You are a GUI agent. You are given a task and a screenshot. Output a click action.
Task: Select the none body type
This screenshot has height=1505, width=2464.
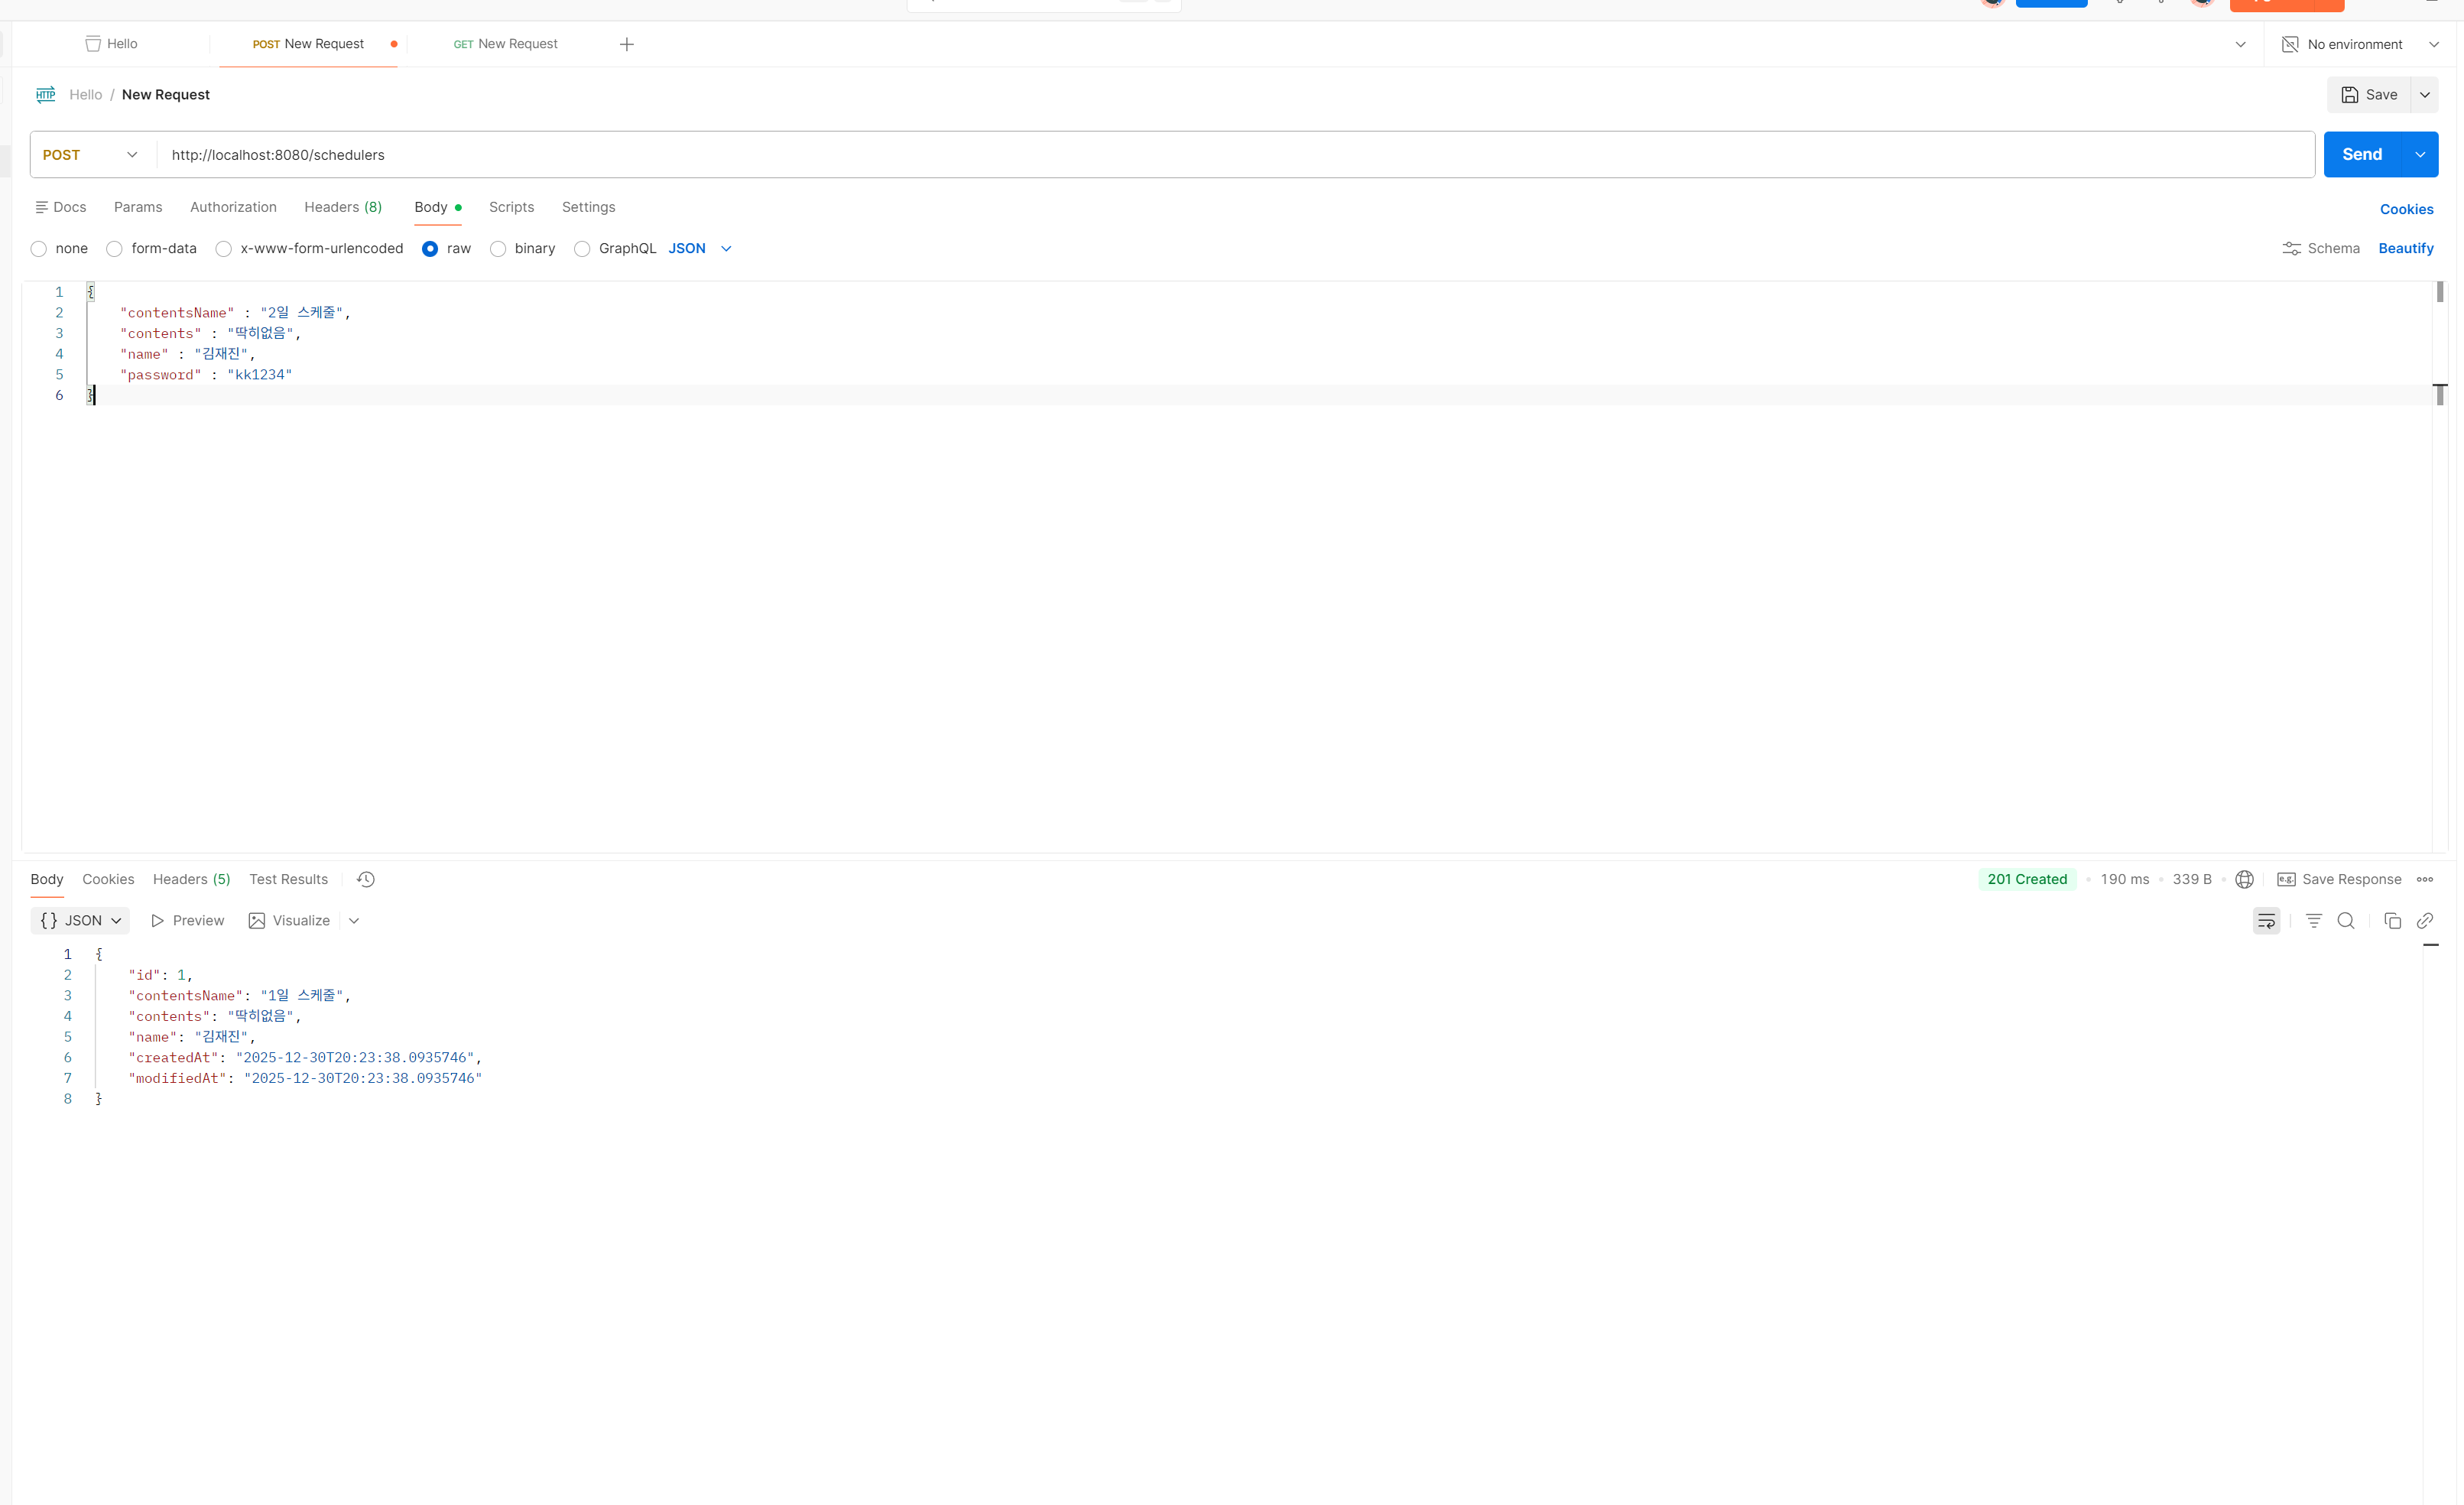click(39, 249)
